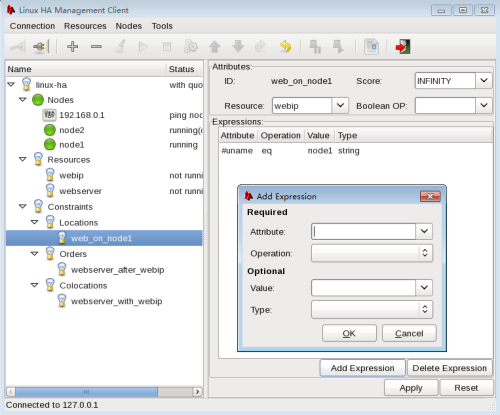Select the webserver_after_webip order constraint
Image resolution: width=500 pixels, height=415 pixels.
point(118,270)
